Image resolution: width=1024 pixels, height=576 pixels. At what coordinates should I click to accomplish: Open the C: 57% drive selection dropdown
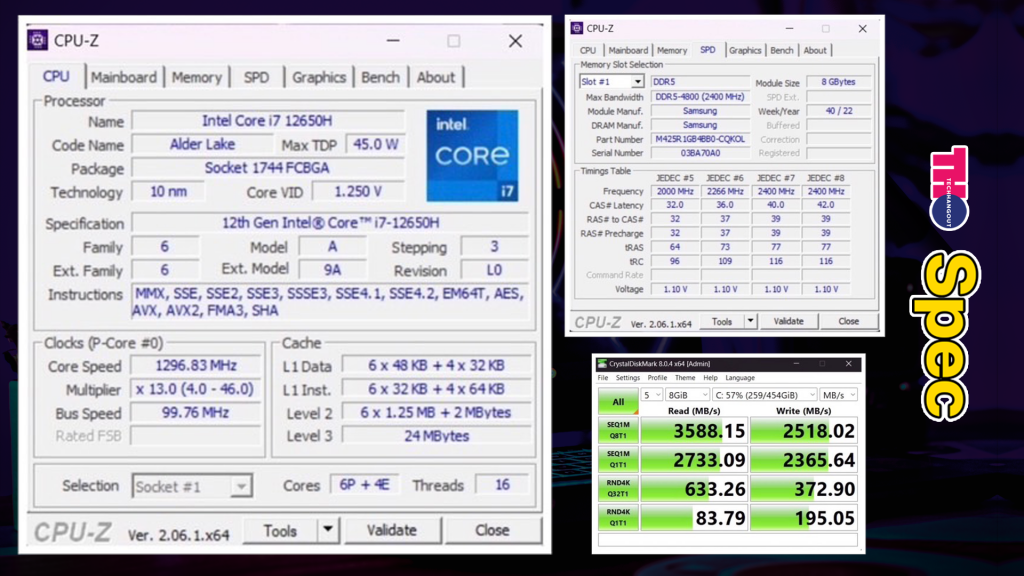click(x=765, y=395)
